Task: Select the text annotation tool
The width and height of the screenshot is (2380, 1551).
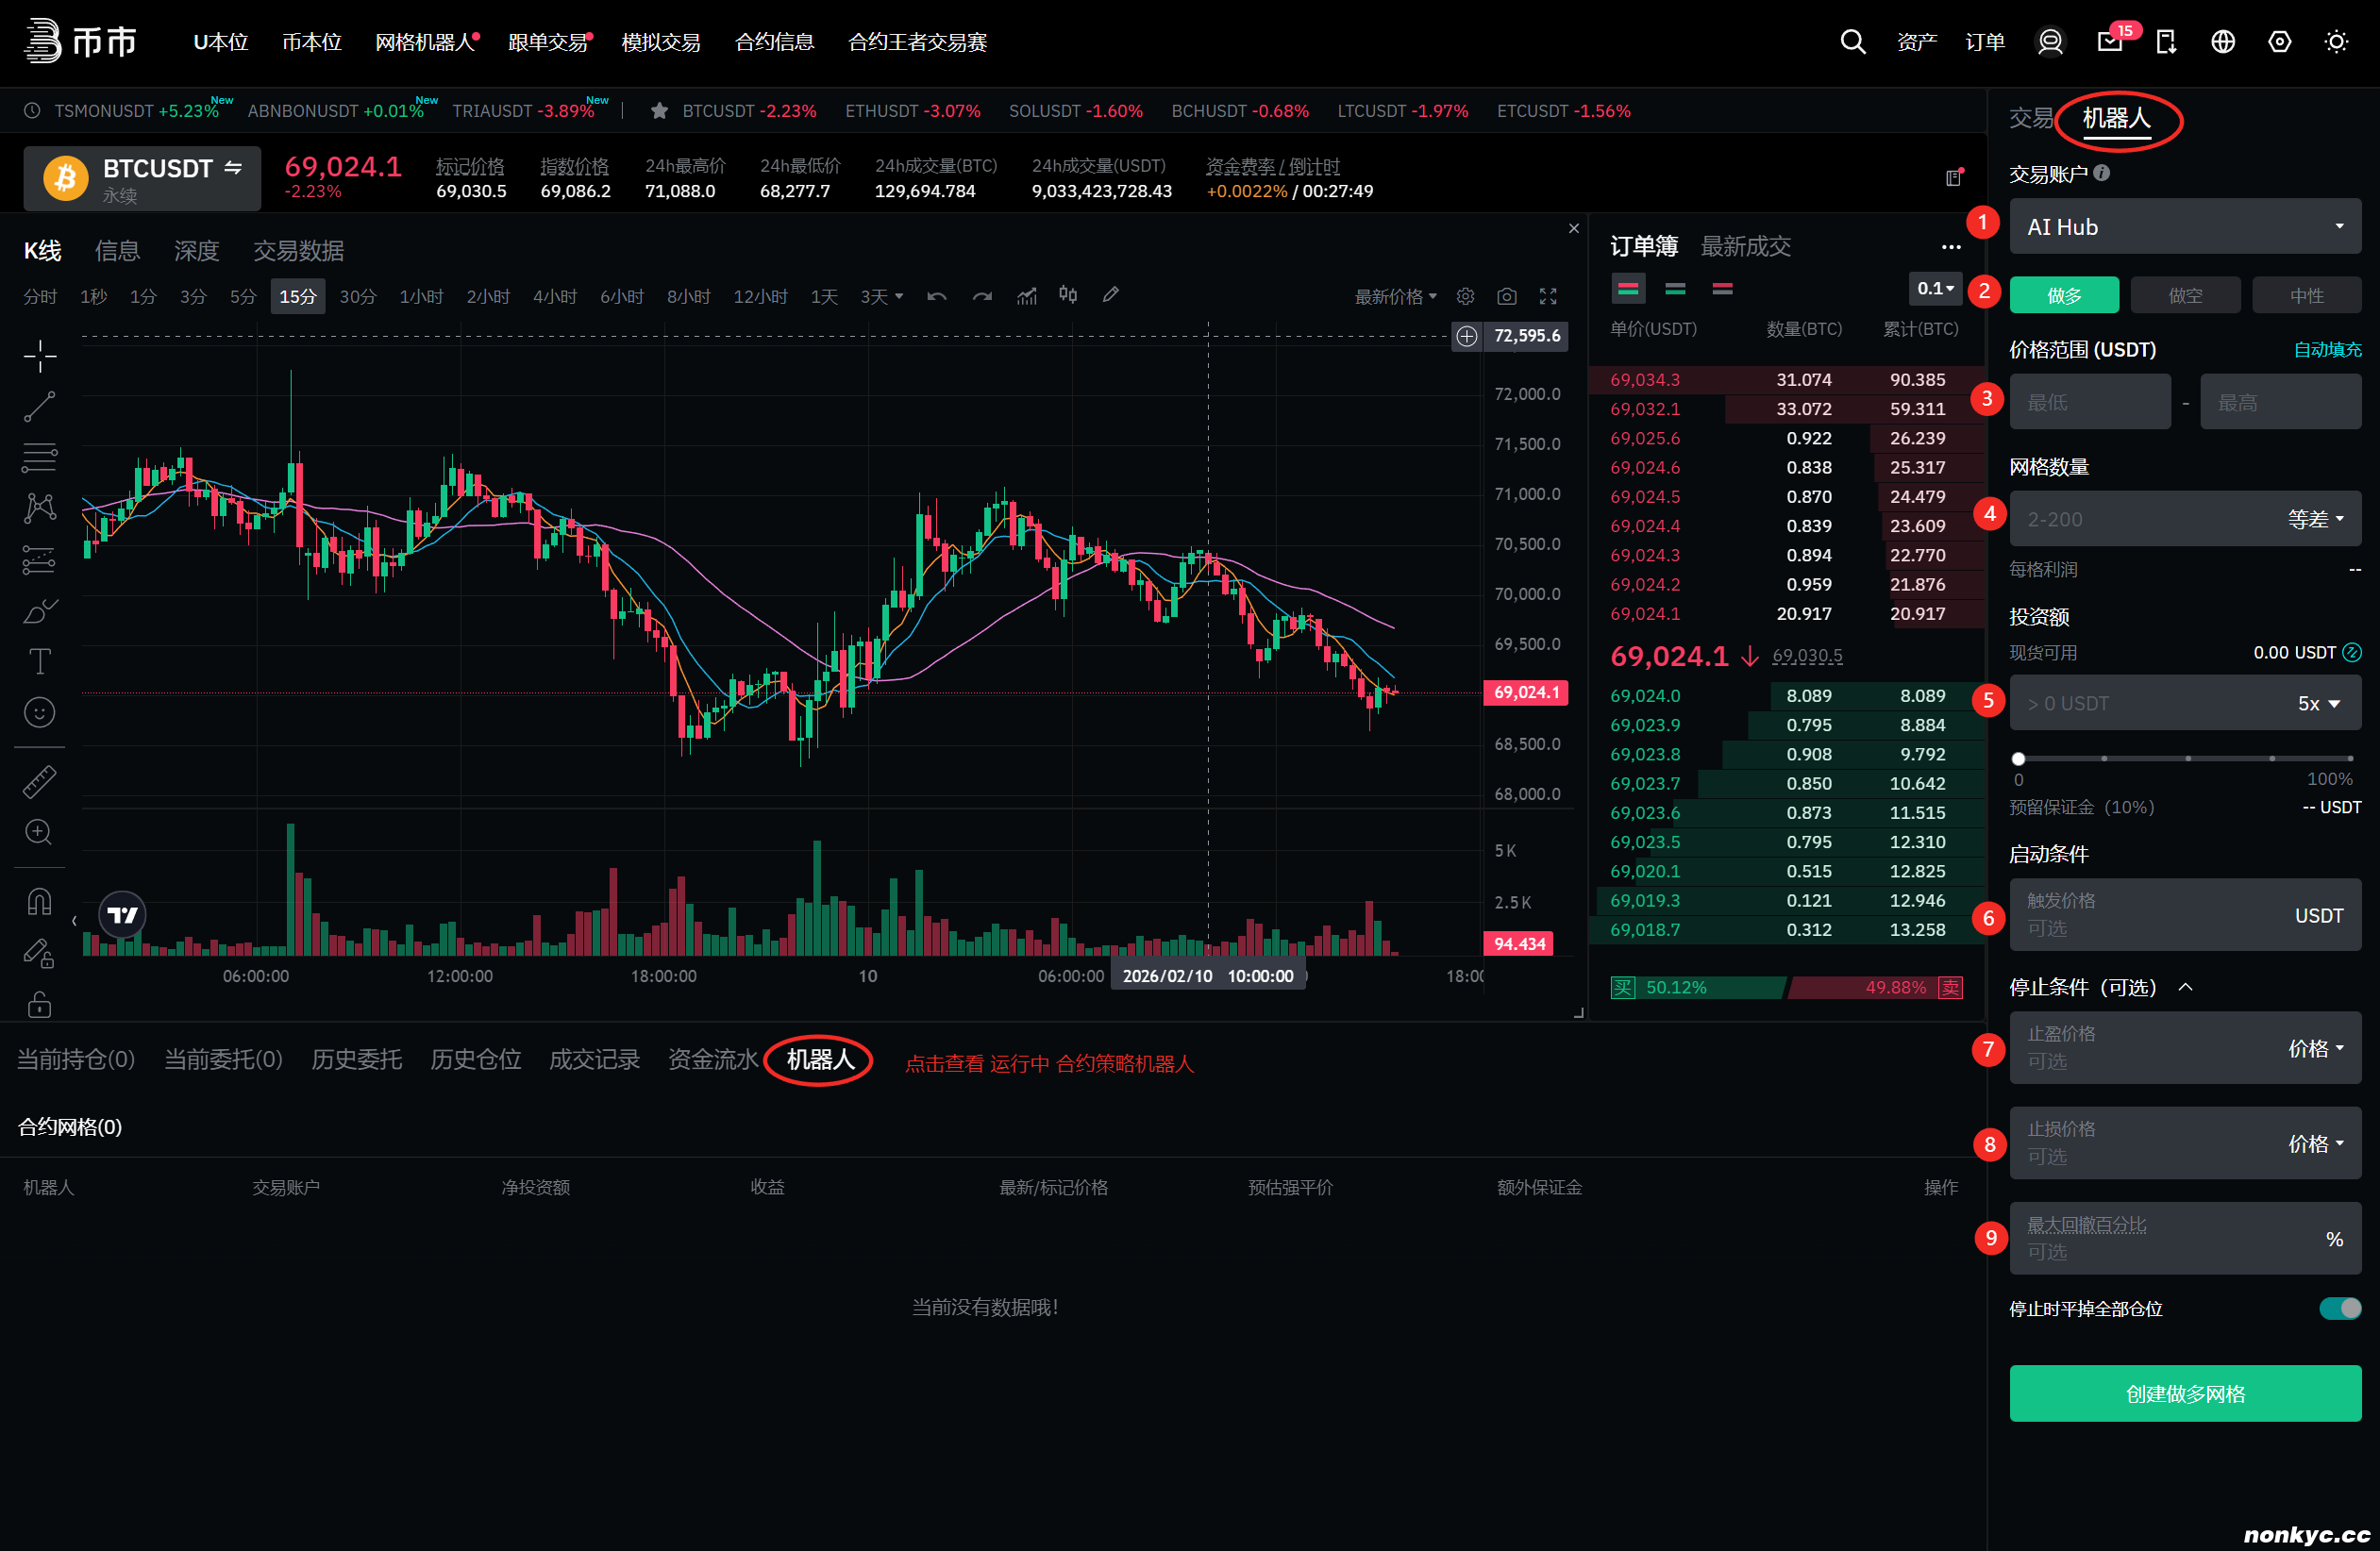Action: 39,661
